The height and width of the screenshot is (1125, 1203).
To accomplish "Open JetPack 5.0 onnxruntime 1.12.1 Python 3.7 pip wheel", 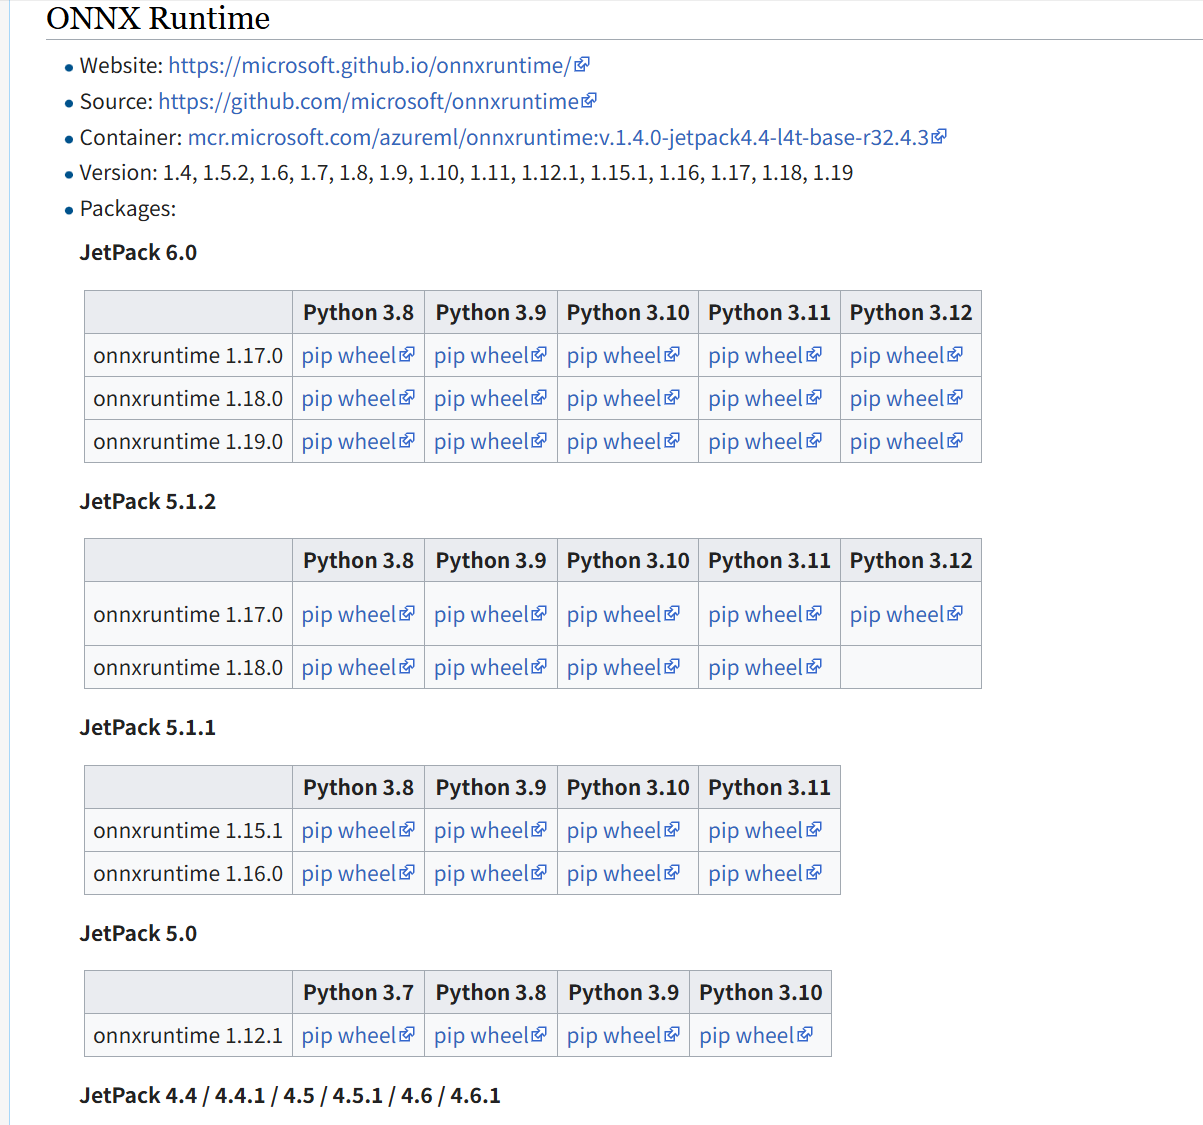I will point(358,1036).
